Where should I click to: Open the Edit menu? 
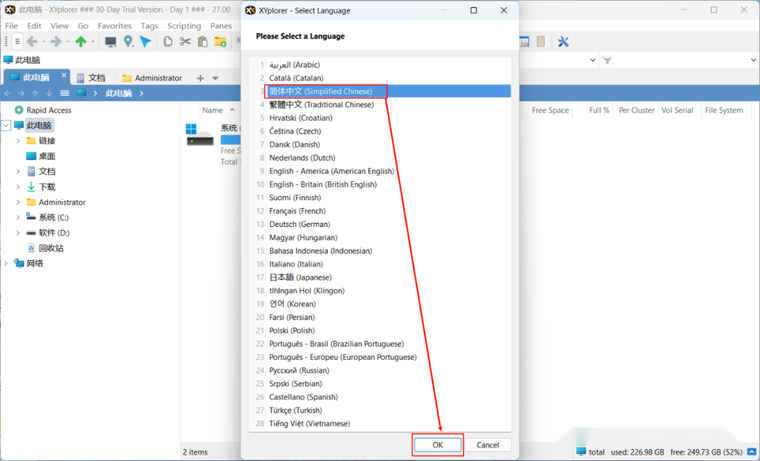(34, 26)
